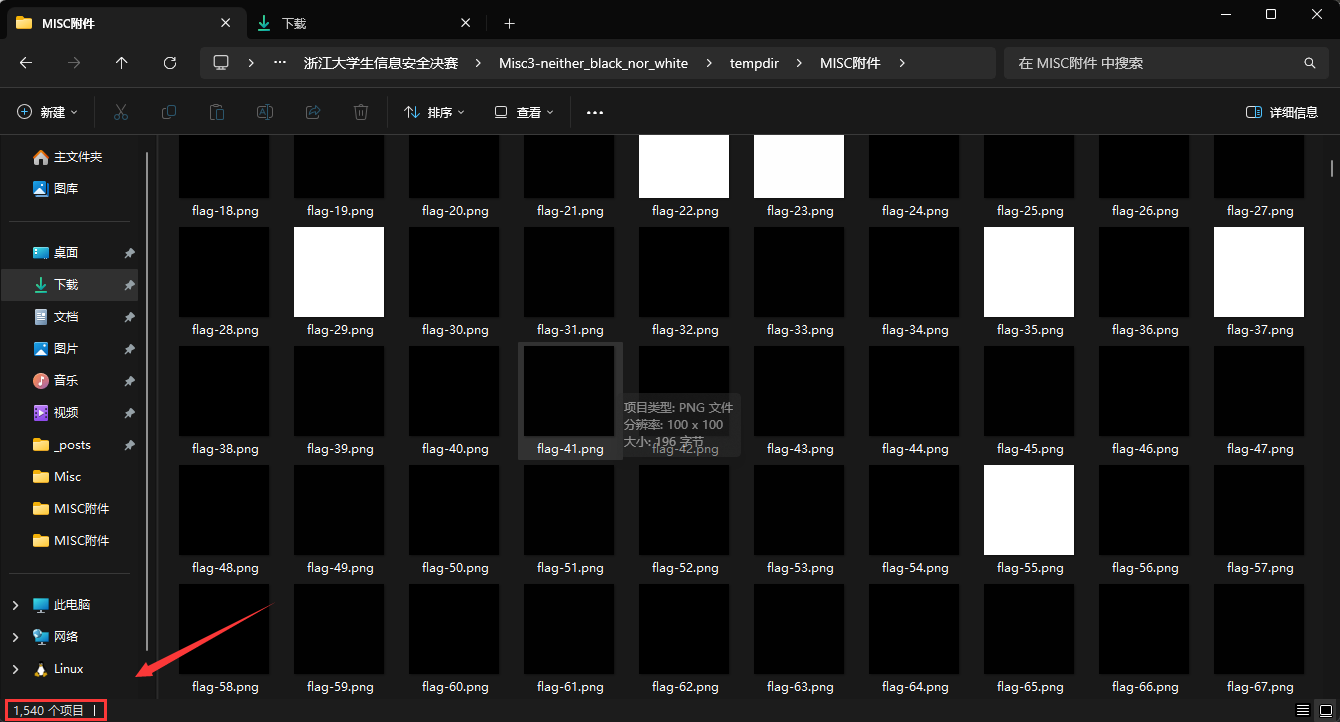Click the Share icon in toolbar
This screenshot has width=1340, height=722.
pos(313,113)
